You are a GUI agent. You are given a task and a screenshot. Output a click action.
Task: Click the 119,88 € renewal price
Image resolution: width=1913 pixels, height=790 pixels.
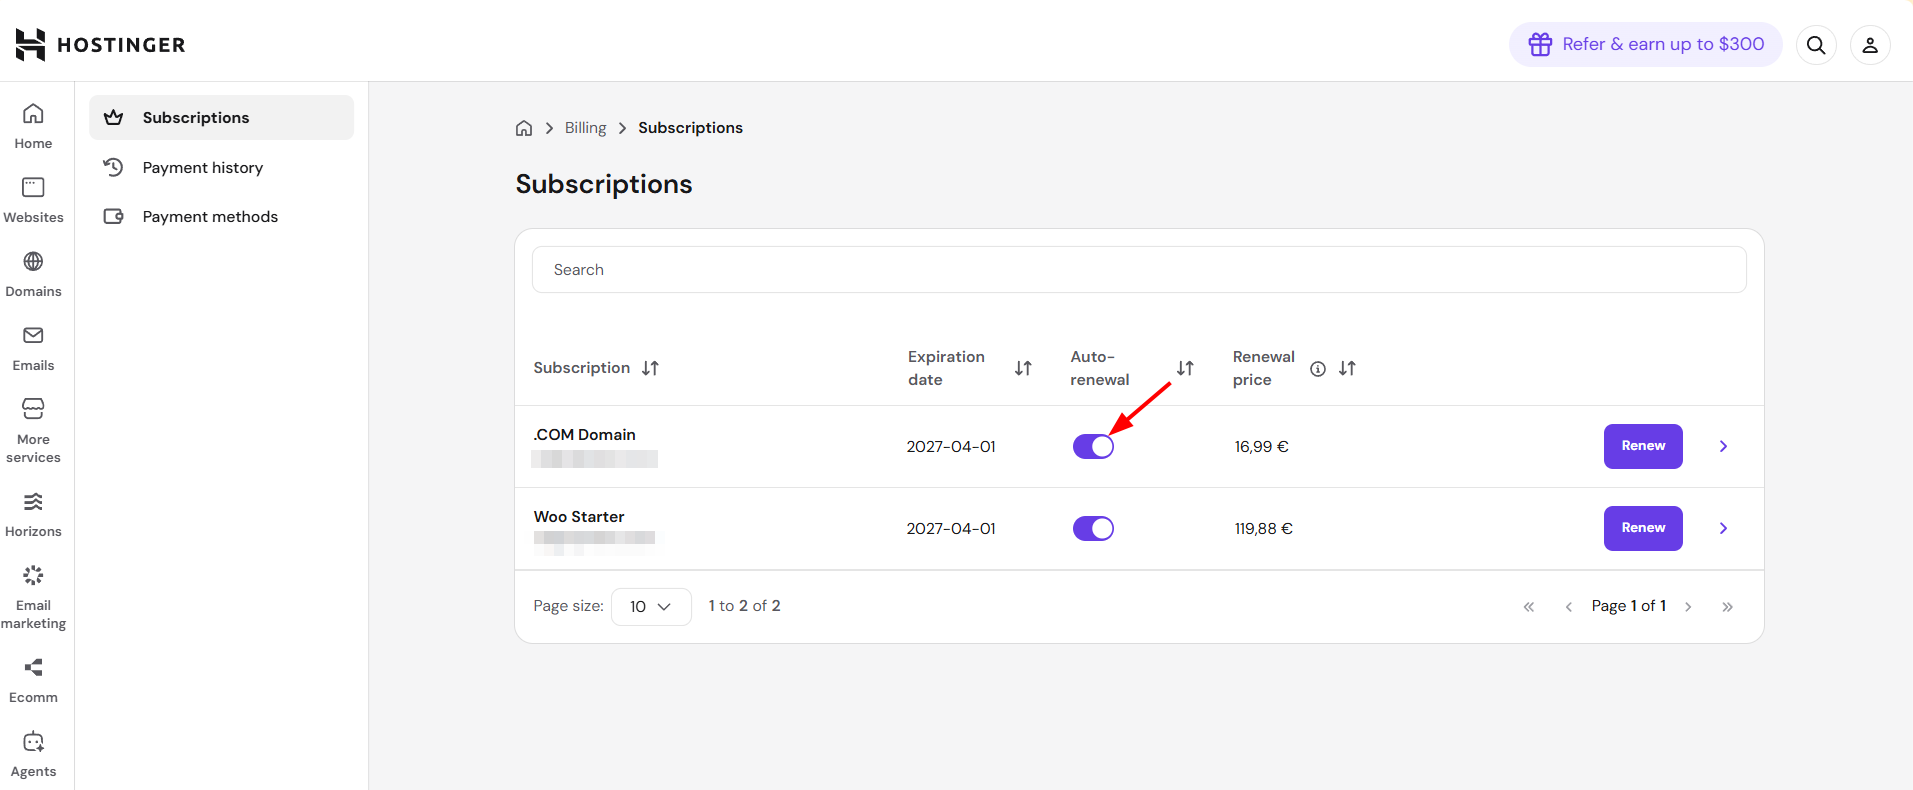click(1263, 529)
